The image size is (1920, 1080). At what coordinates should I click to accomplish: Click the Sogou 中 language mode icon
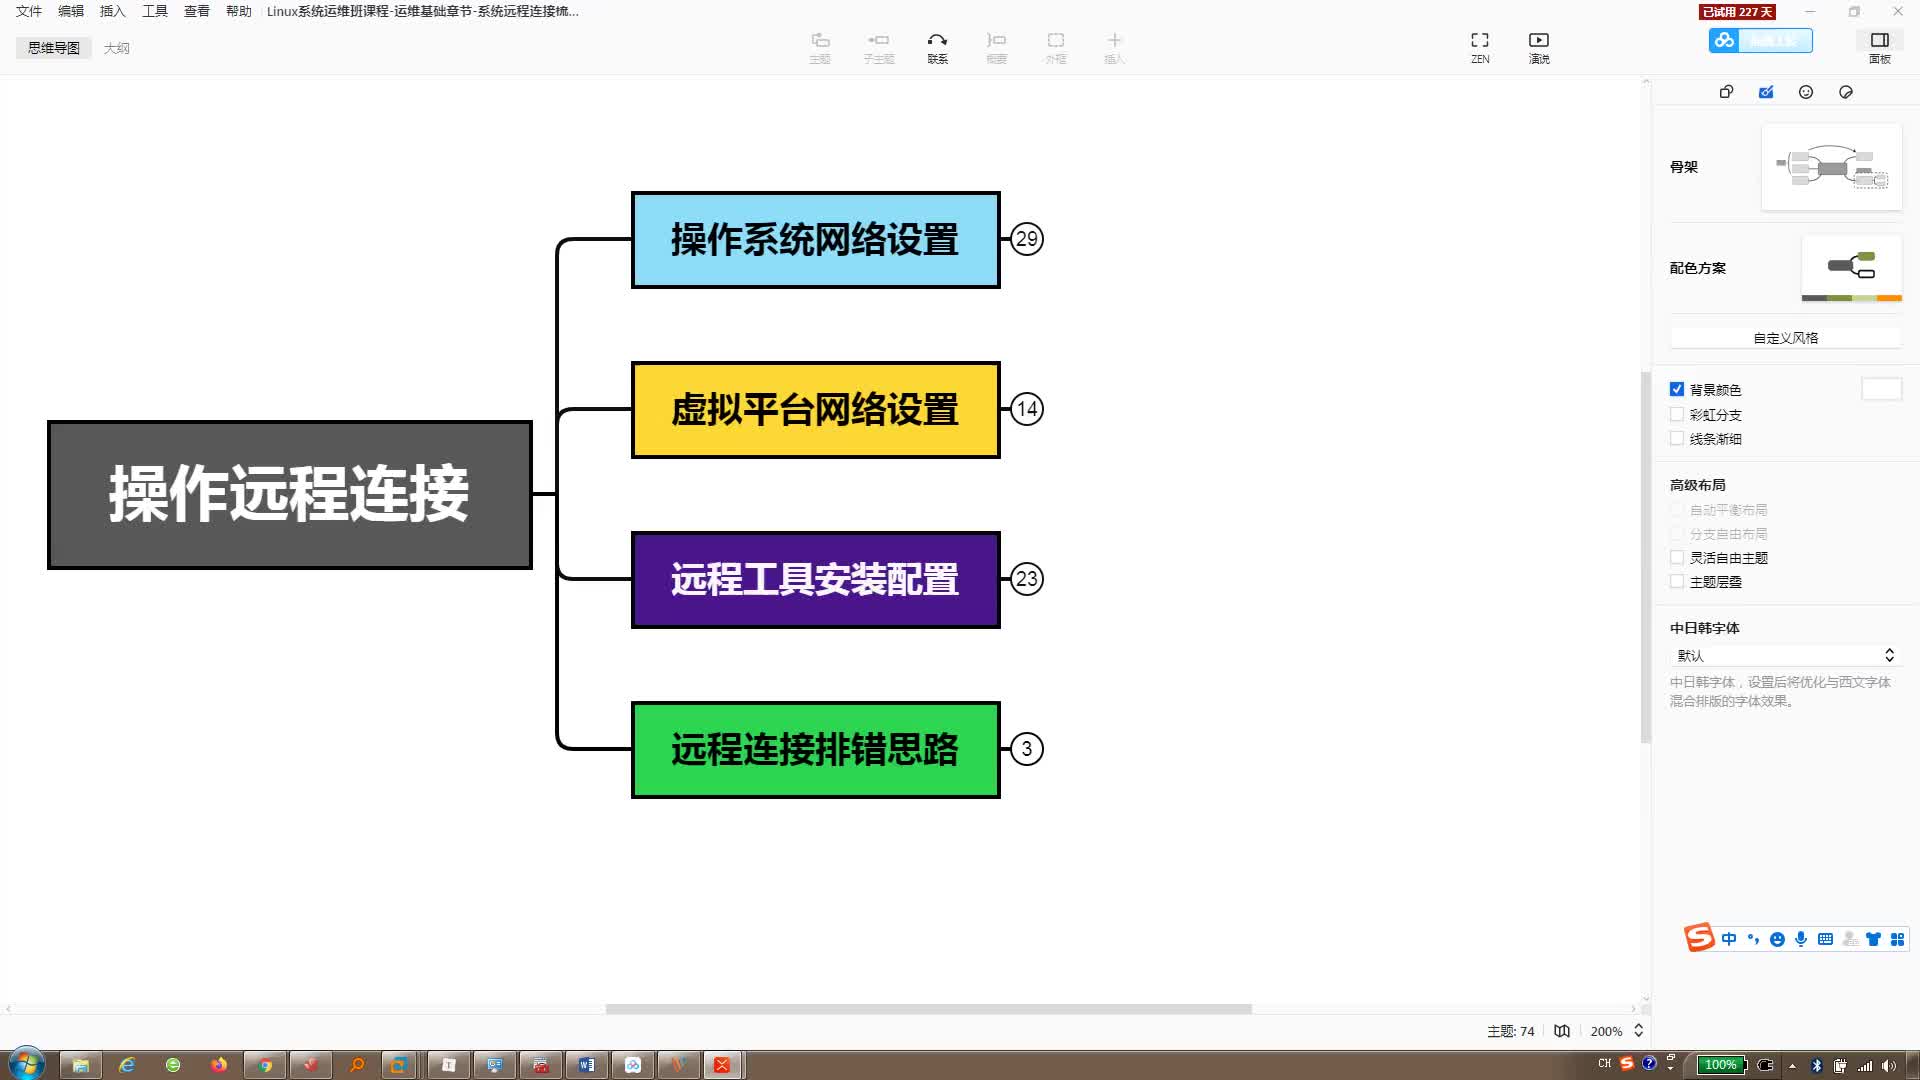point(1729,939)
